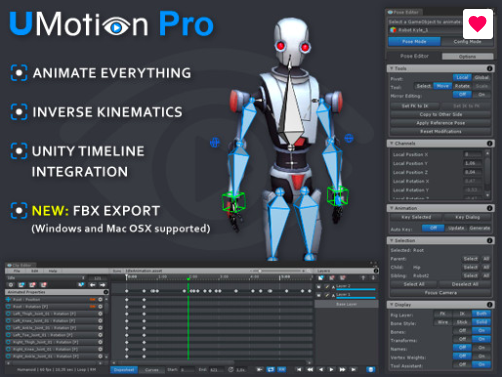Click Set FK to IK button
Viewport: 502px width, 377px height.
click(415, 106)
